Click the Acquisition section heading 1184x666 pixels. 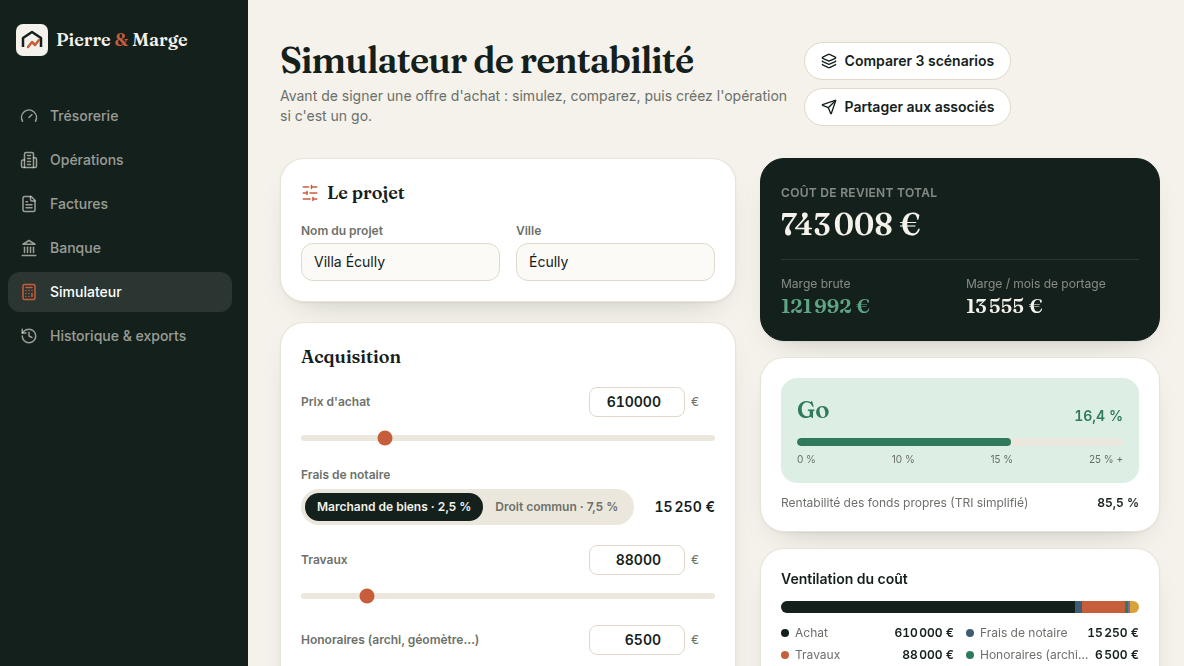[x=351, y=357]
